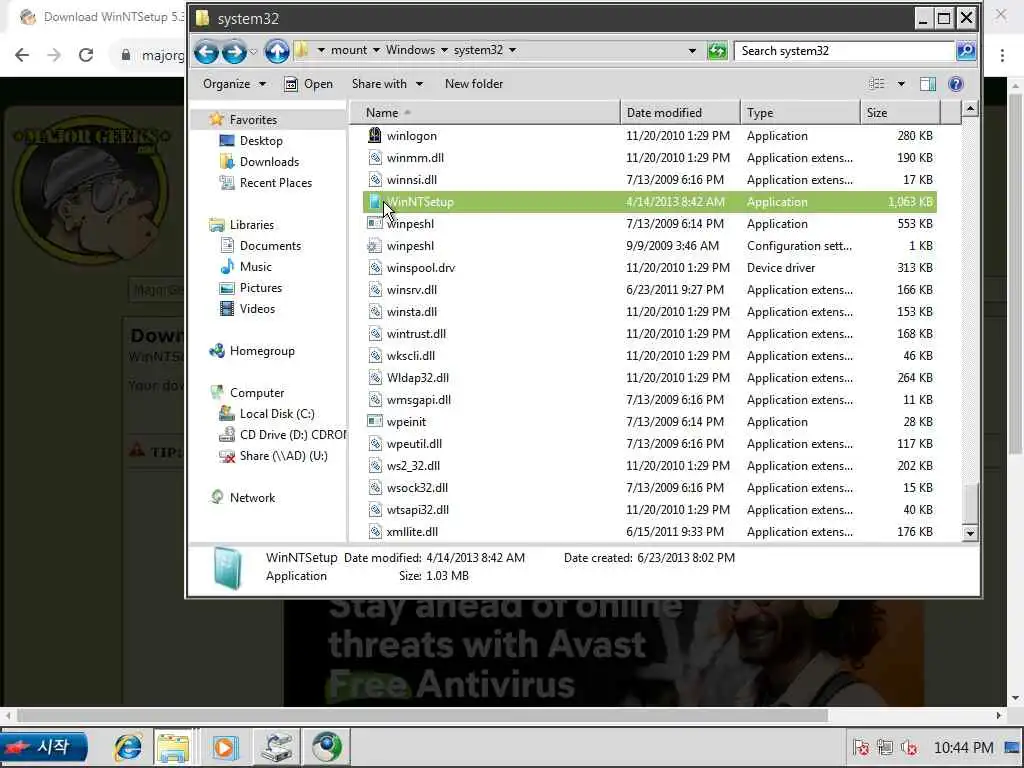This screenshot has width=1024, height=768.
Task: Open Share (\\AD) (U:) network drive
Action: [283, 456]
